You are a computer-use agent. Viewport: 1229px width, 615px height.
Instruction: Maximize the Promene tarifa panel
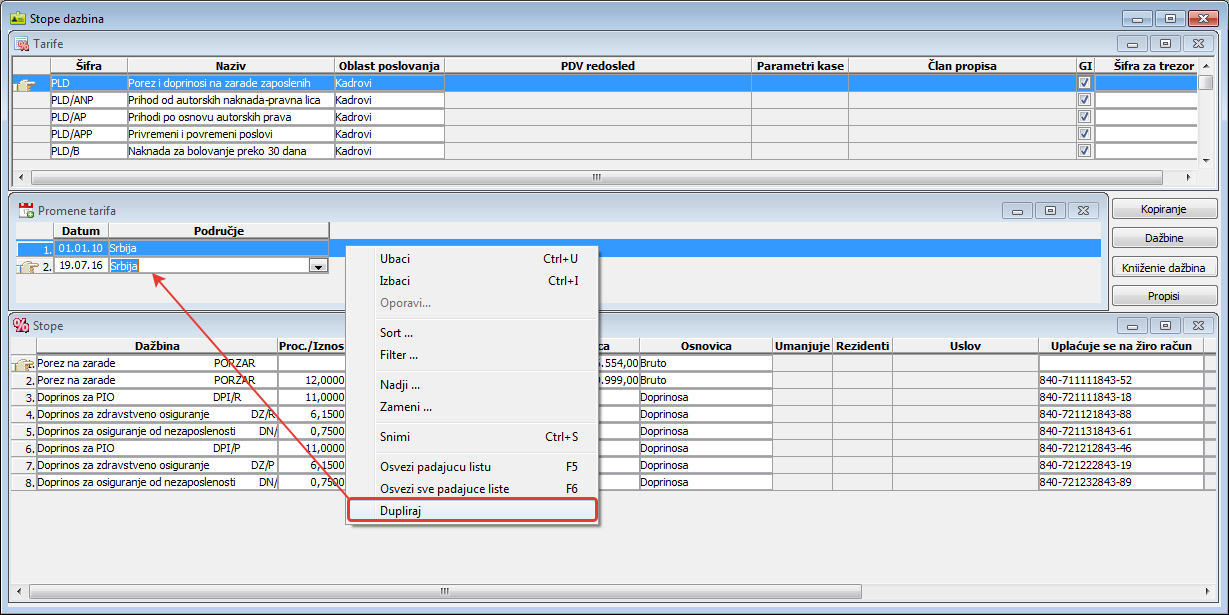point(1050,211)
